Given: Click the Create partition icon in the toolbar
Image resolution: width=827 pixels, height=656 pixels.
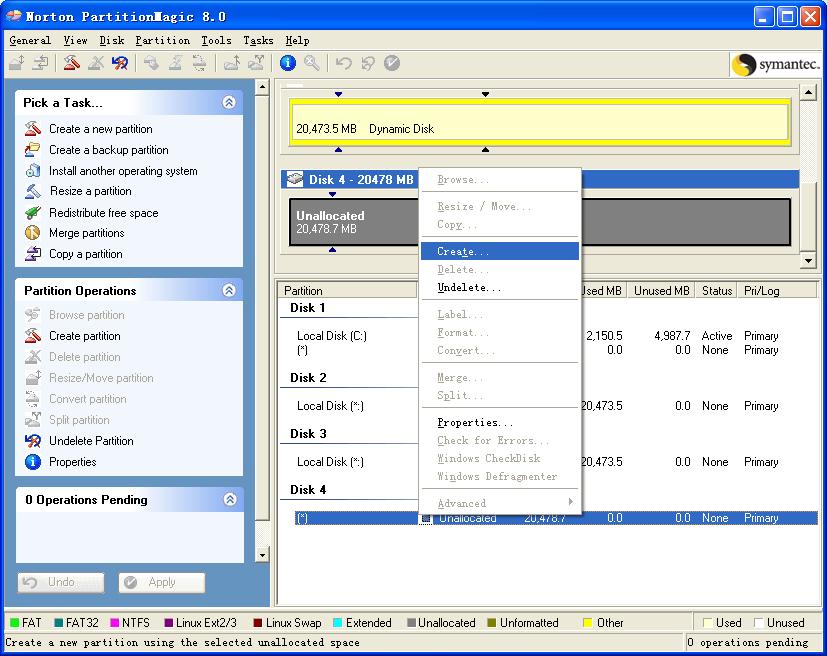Looking at the screenshot, I should (x=71, y=63).
